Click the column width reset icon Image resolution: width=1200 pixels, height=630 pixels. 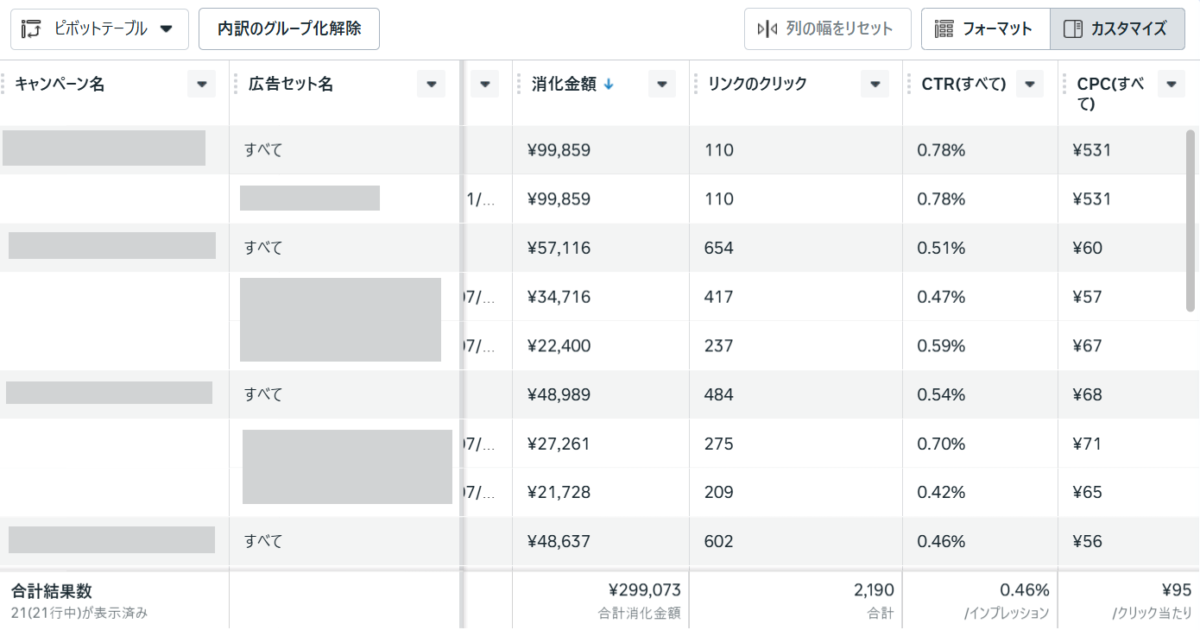click(x=767, y=29)
